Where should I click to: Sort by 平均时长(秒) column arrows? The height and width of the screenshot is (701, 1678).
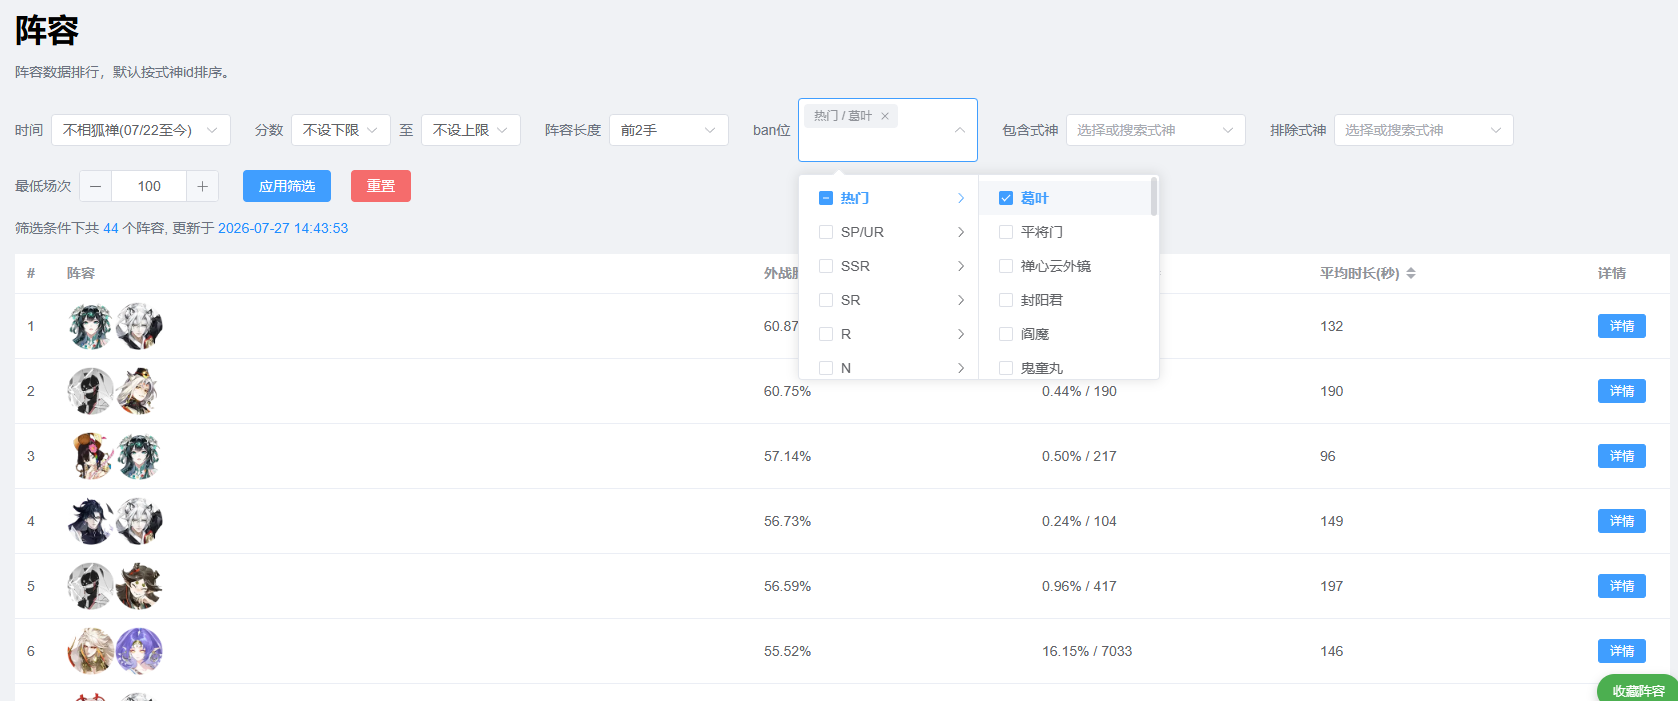pyautogui.click(x=1411, y=273)
